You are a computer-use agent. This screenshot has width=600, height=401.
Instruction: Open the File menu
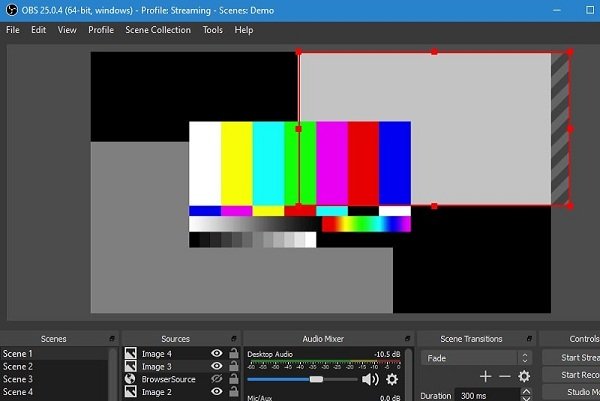tap(13, 30)
